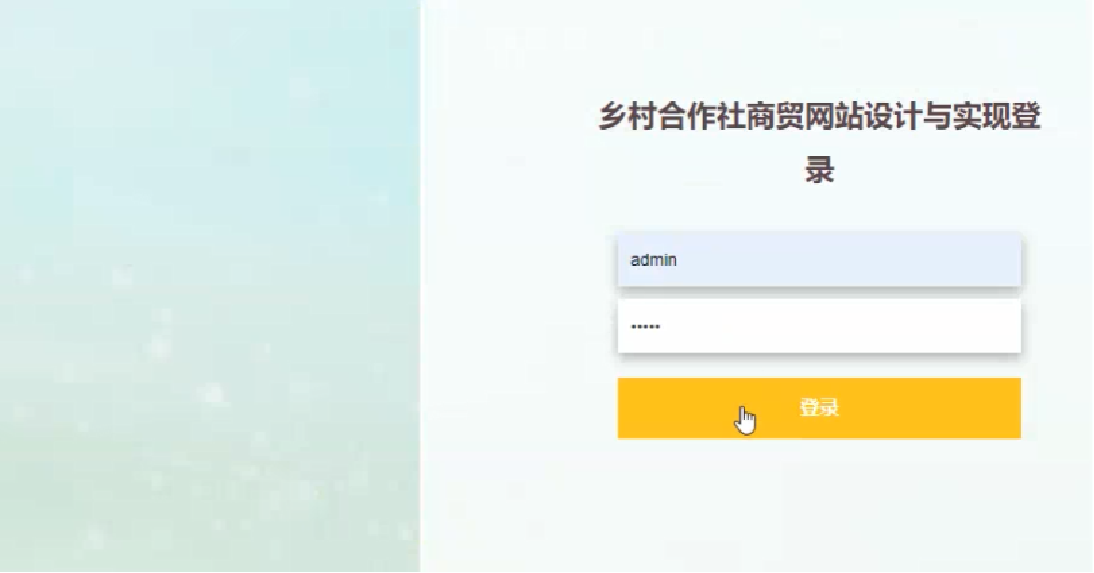Focus the masked password input field

tap(819, 326)
